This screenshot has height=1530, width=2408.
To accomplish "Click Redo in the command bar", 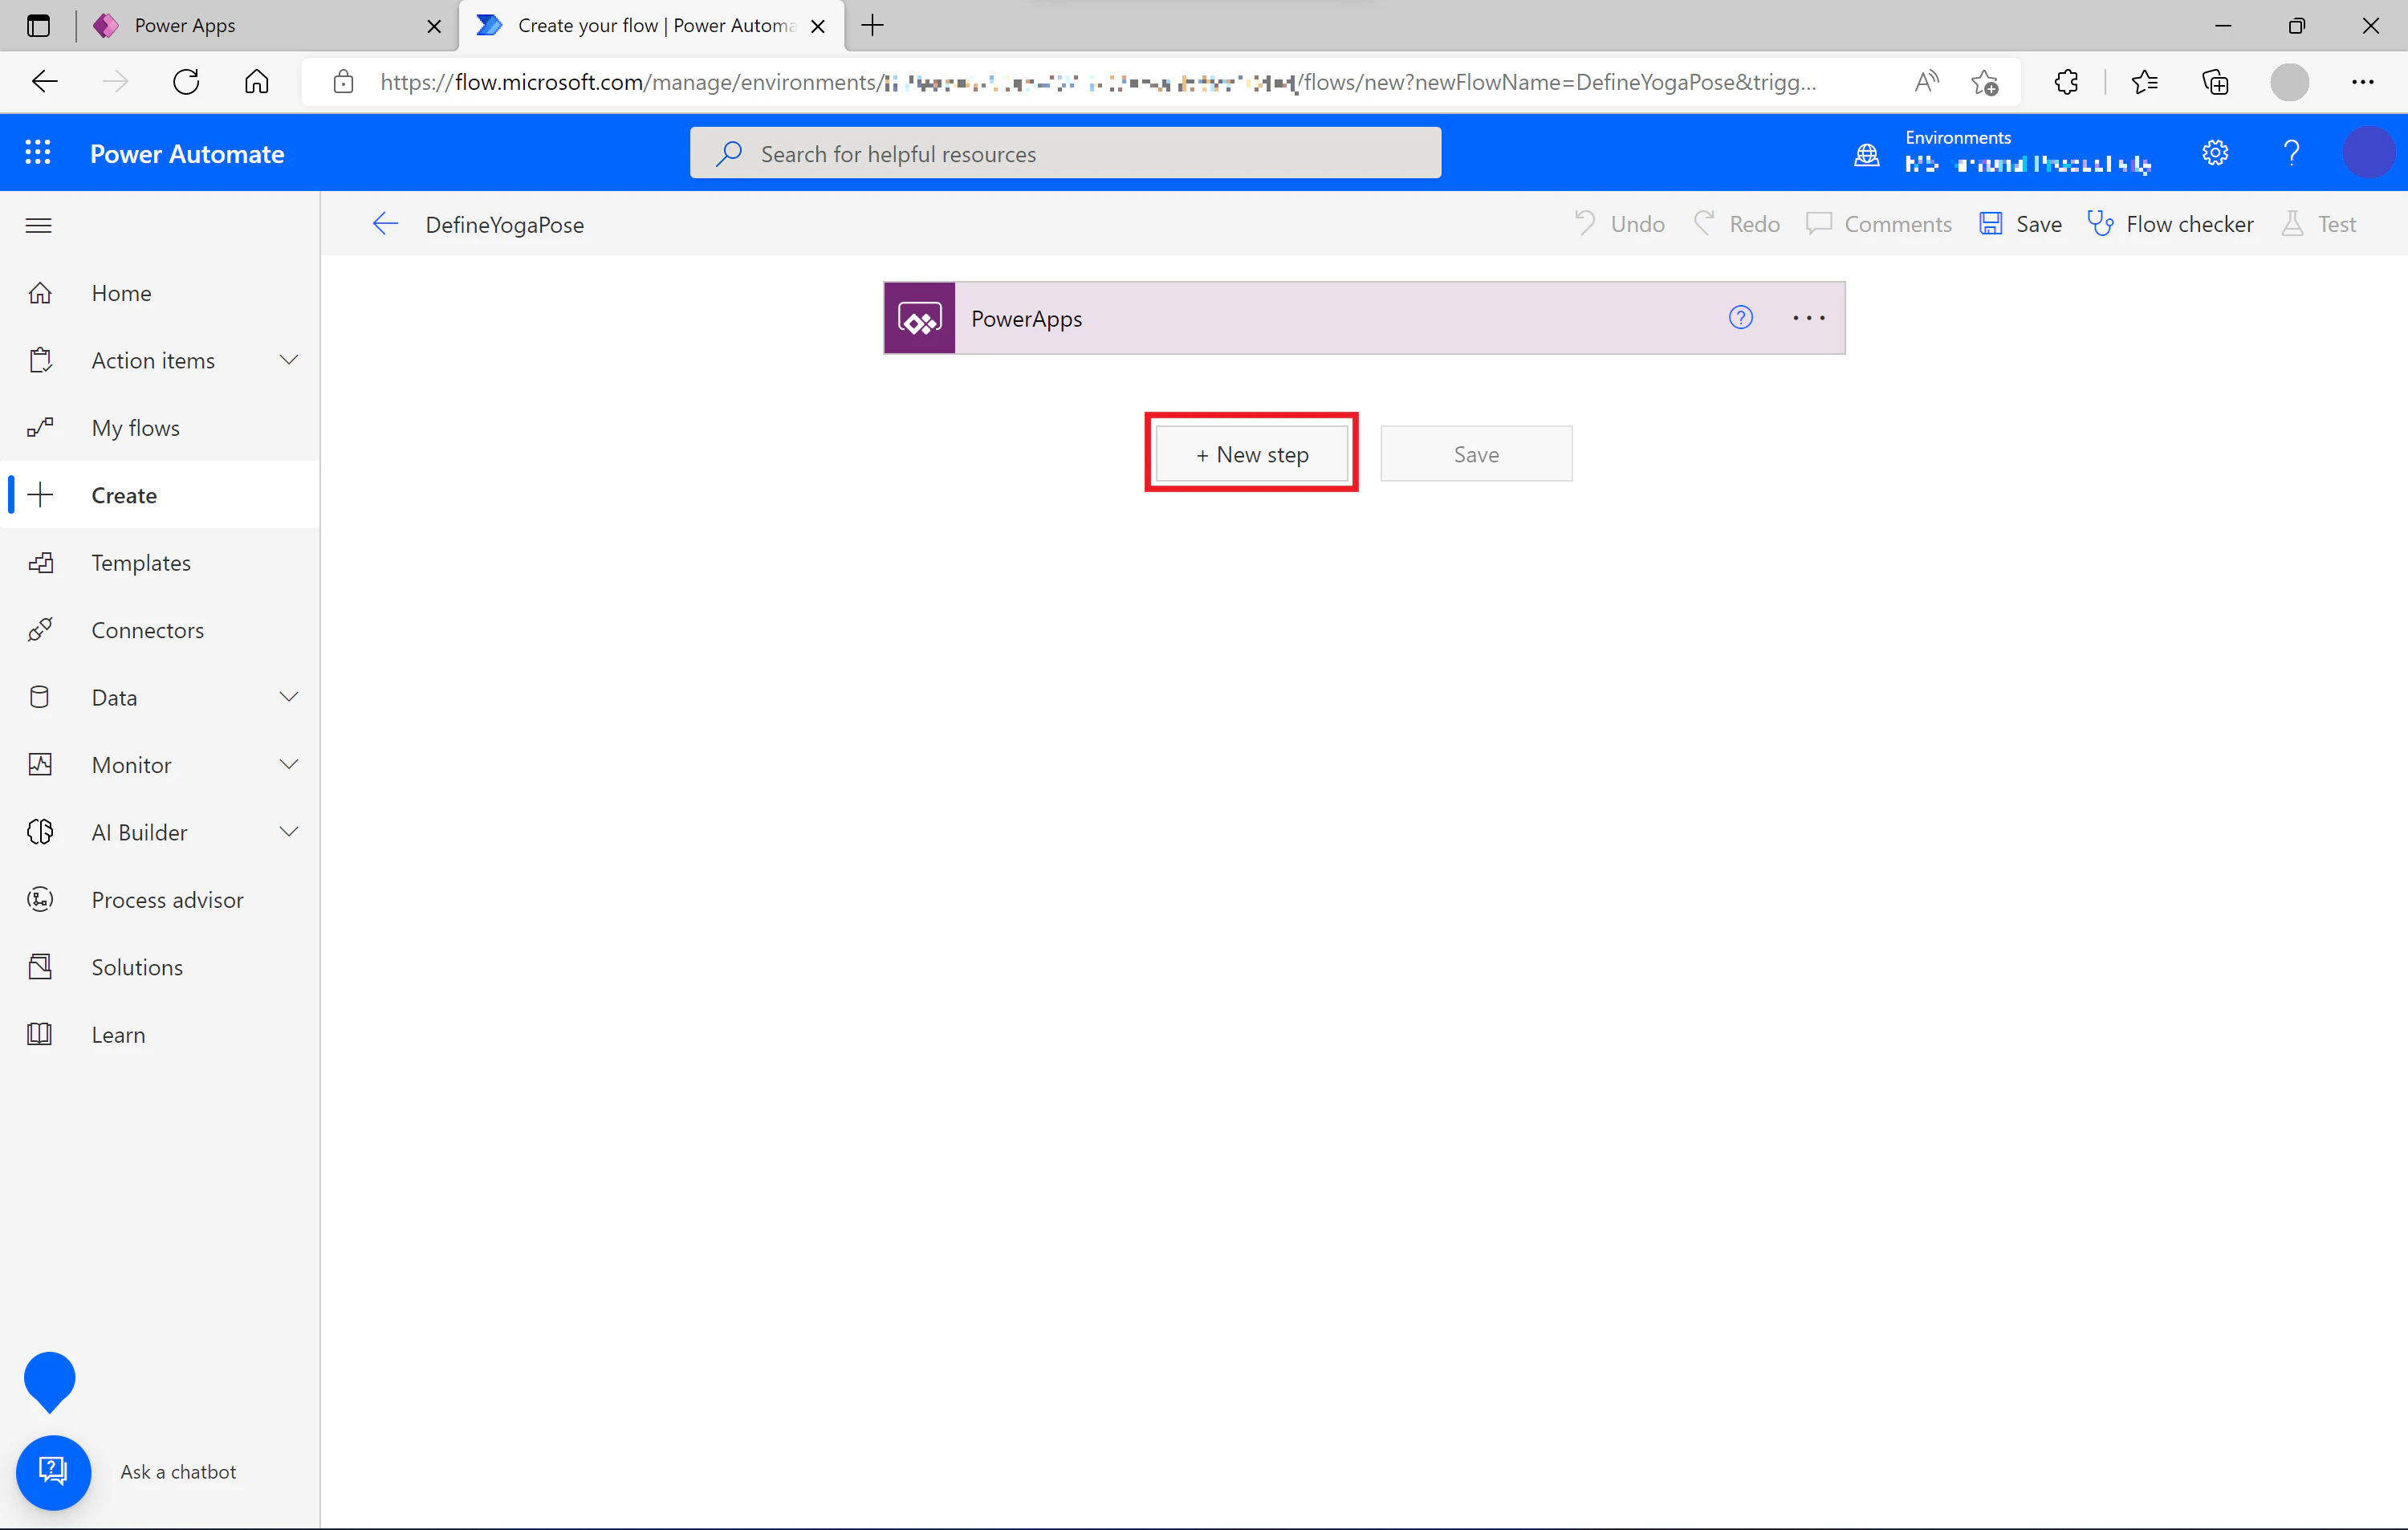I will click(x=1736, y=224).
